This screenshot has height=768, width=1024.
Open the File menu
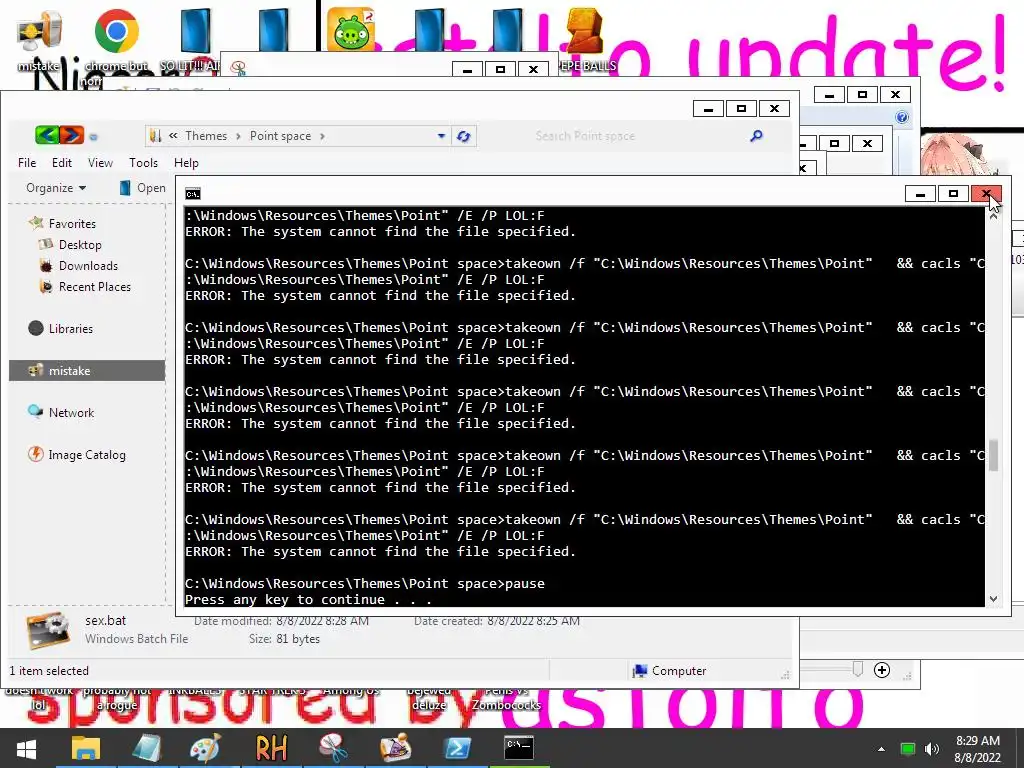point(27,163)
